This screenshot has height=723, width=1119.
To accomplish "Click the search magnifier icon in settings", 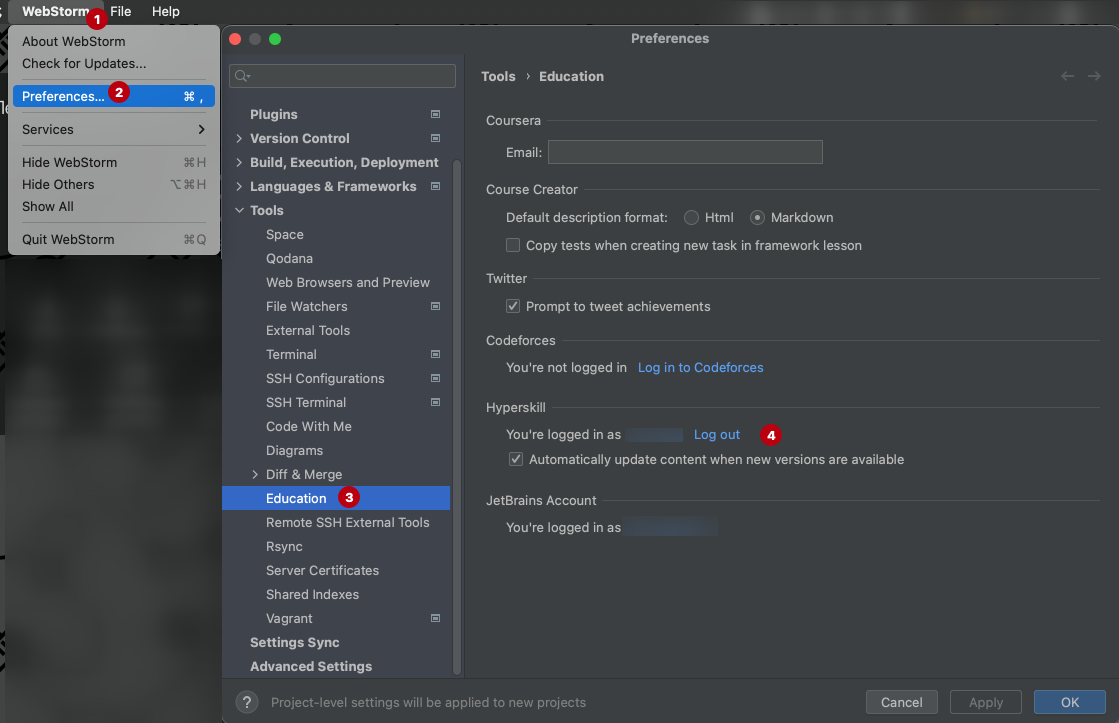I will coord(243,76).
